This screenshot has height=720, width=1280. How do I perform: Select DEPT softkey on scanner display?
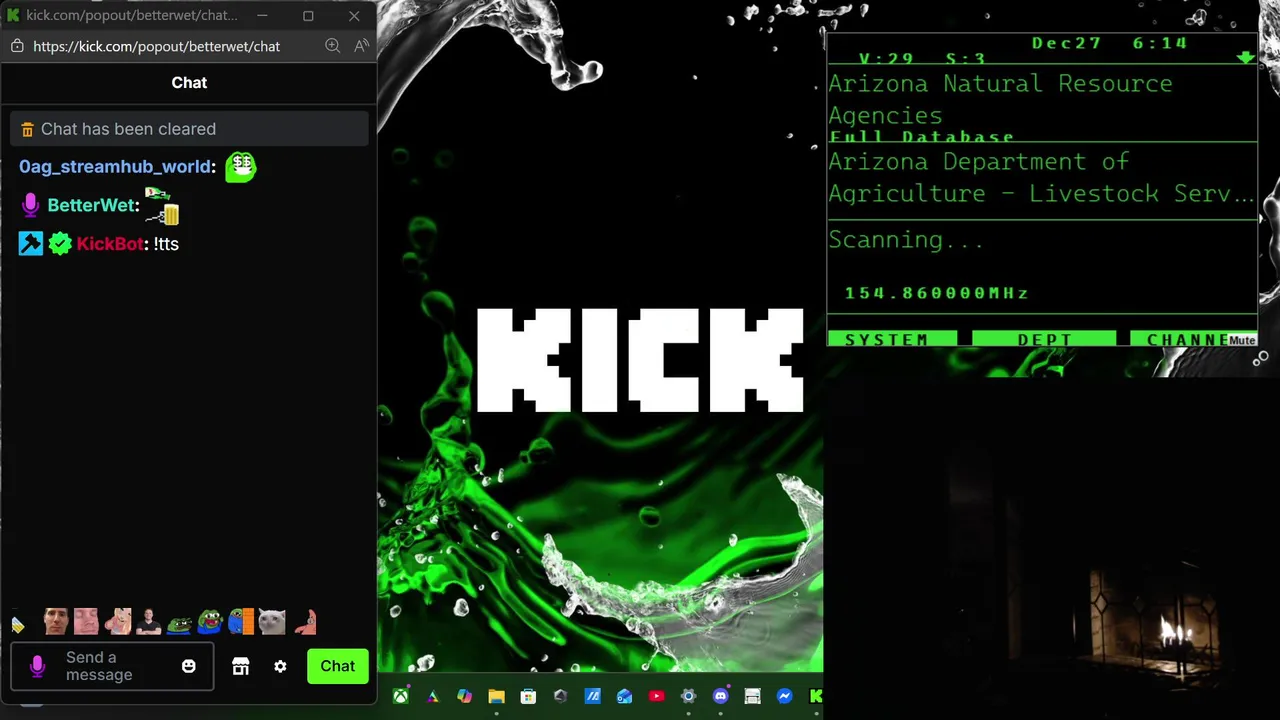tap(1044, 340)
